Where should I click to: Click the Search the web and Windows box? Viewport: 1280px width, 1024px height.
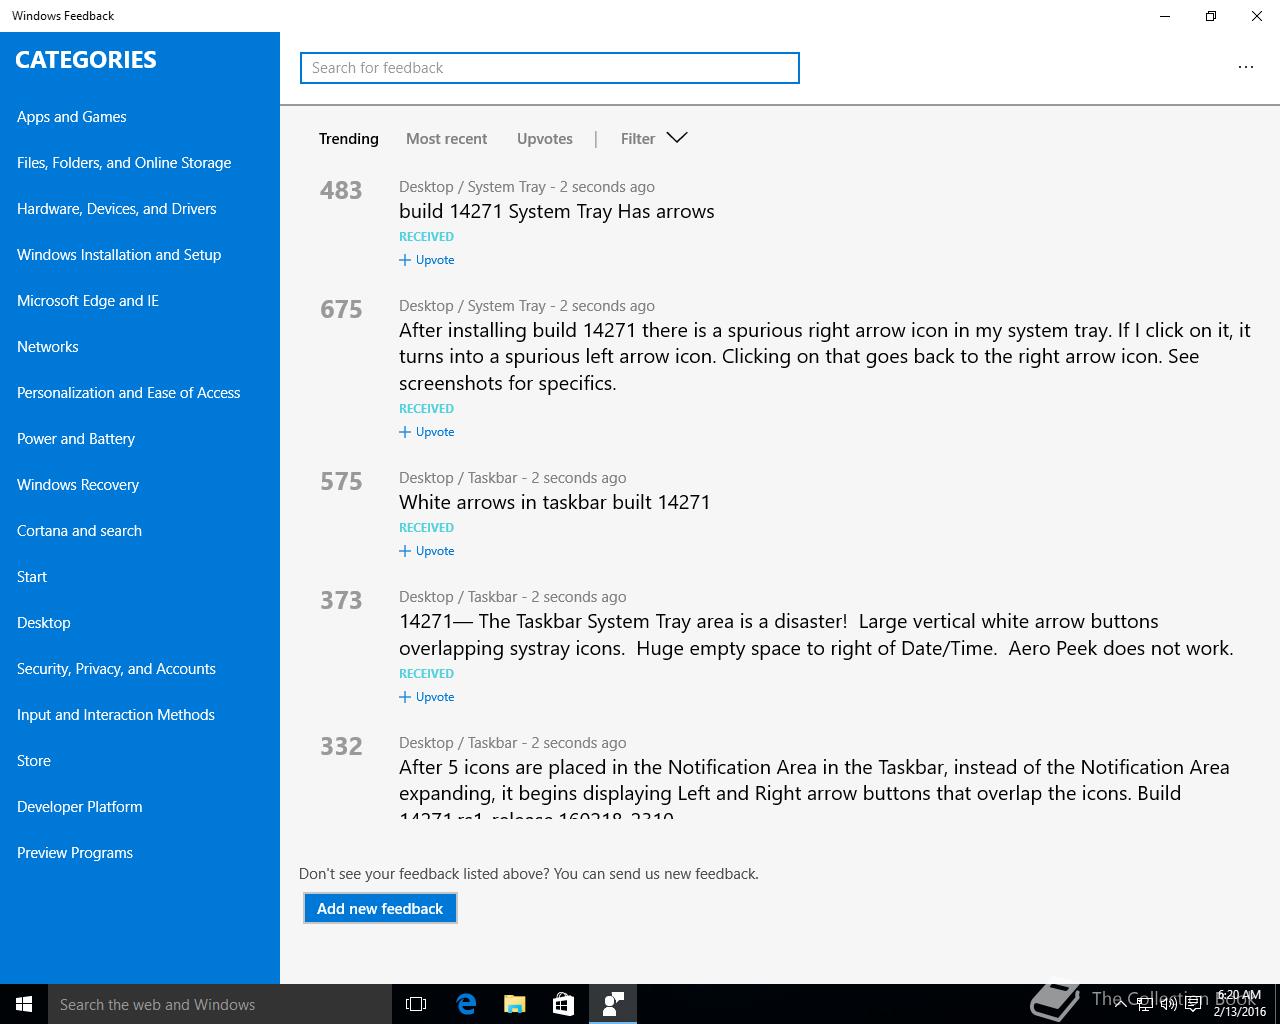coord(220,1004)
